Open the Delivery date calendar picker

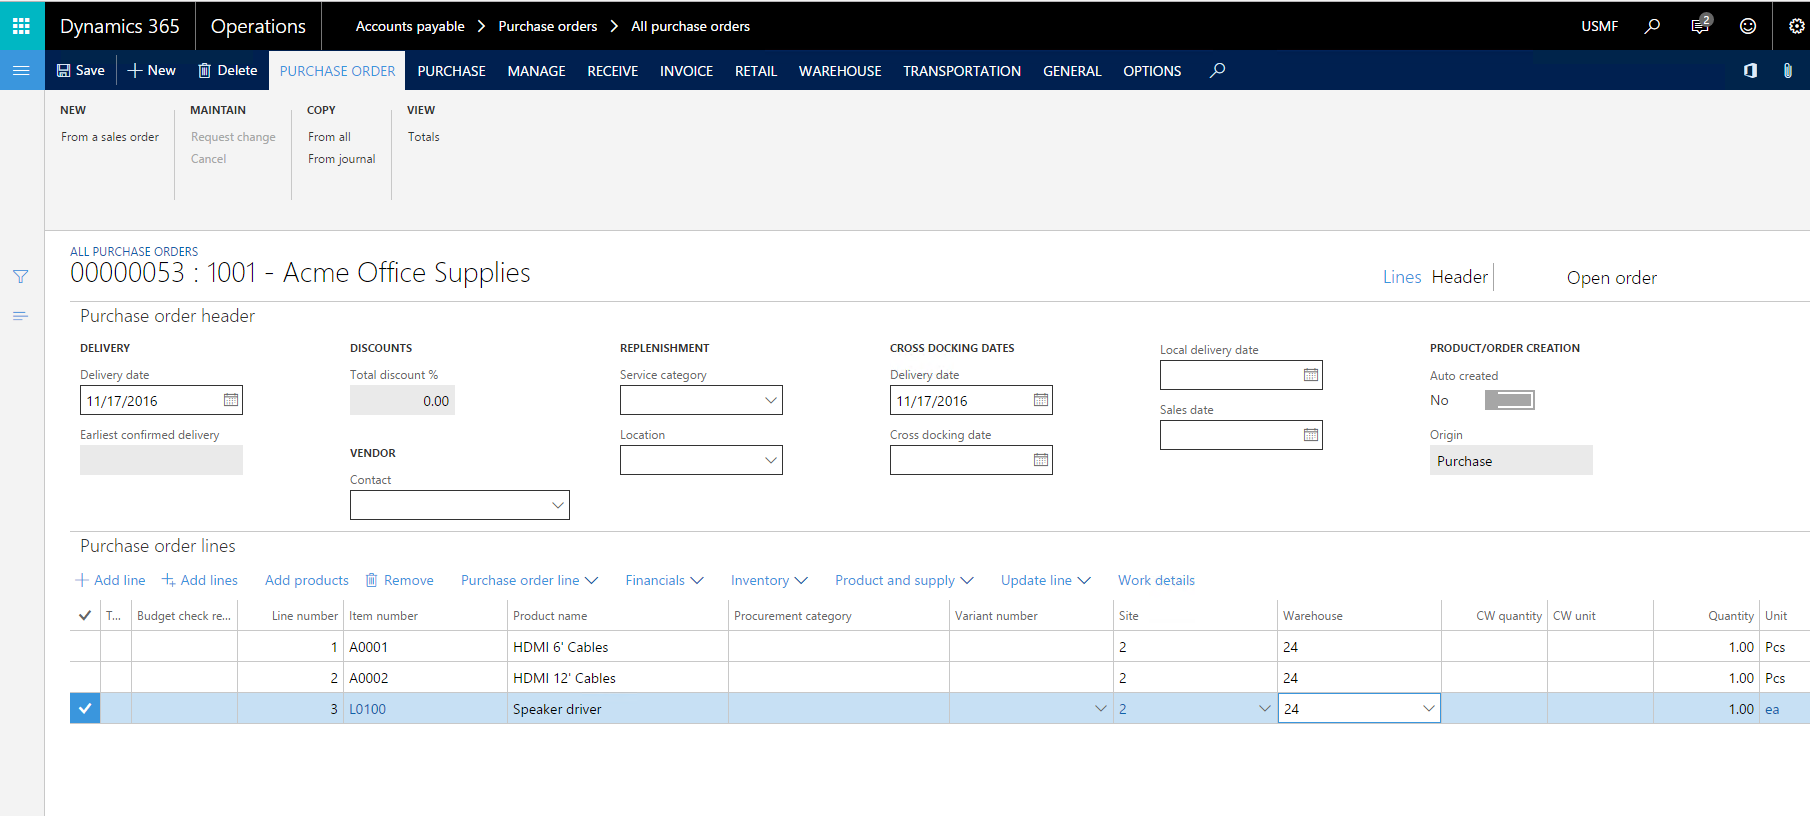(231, 400)
